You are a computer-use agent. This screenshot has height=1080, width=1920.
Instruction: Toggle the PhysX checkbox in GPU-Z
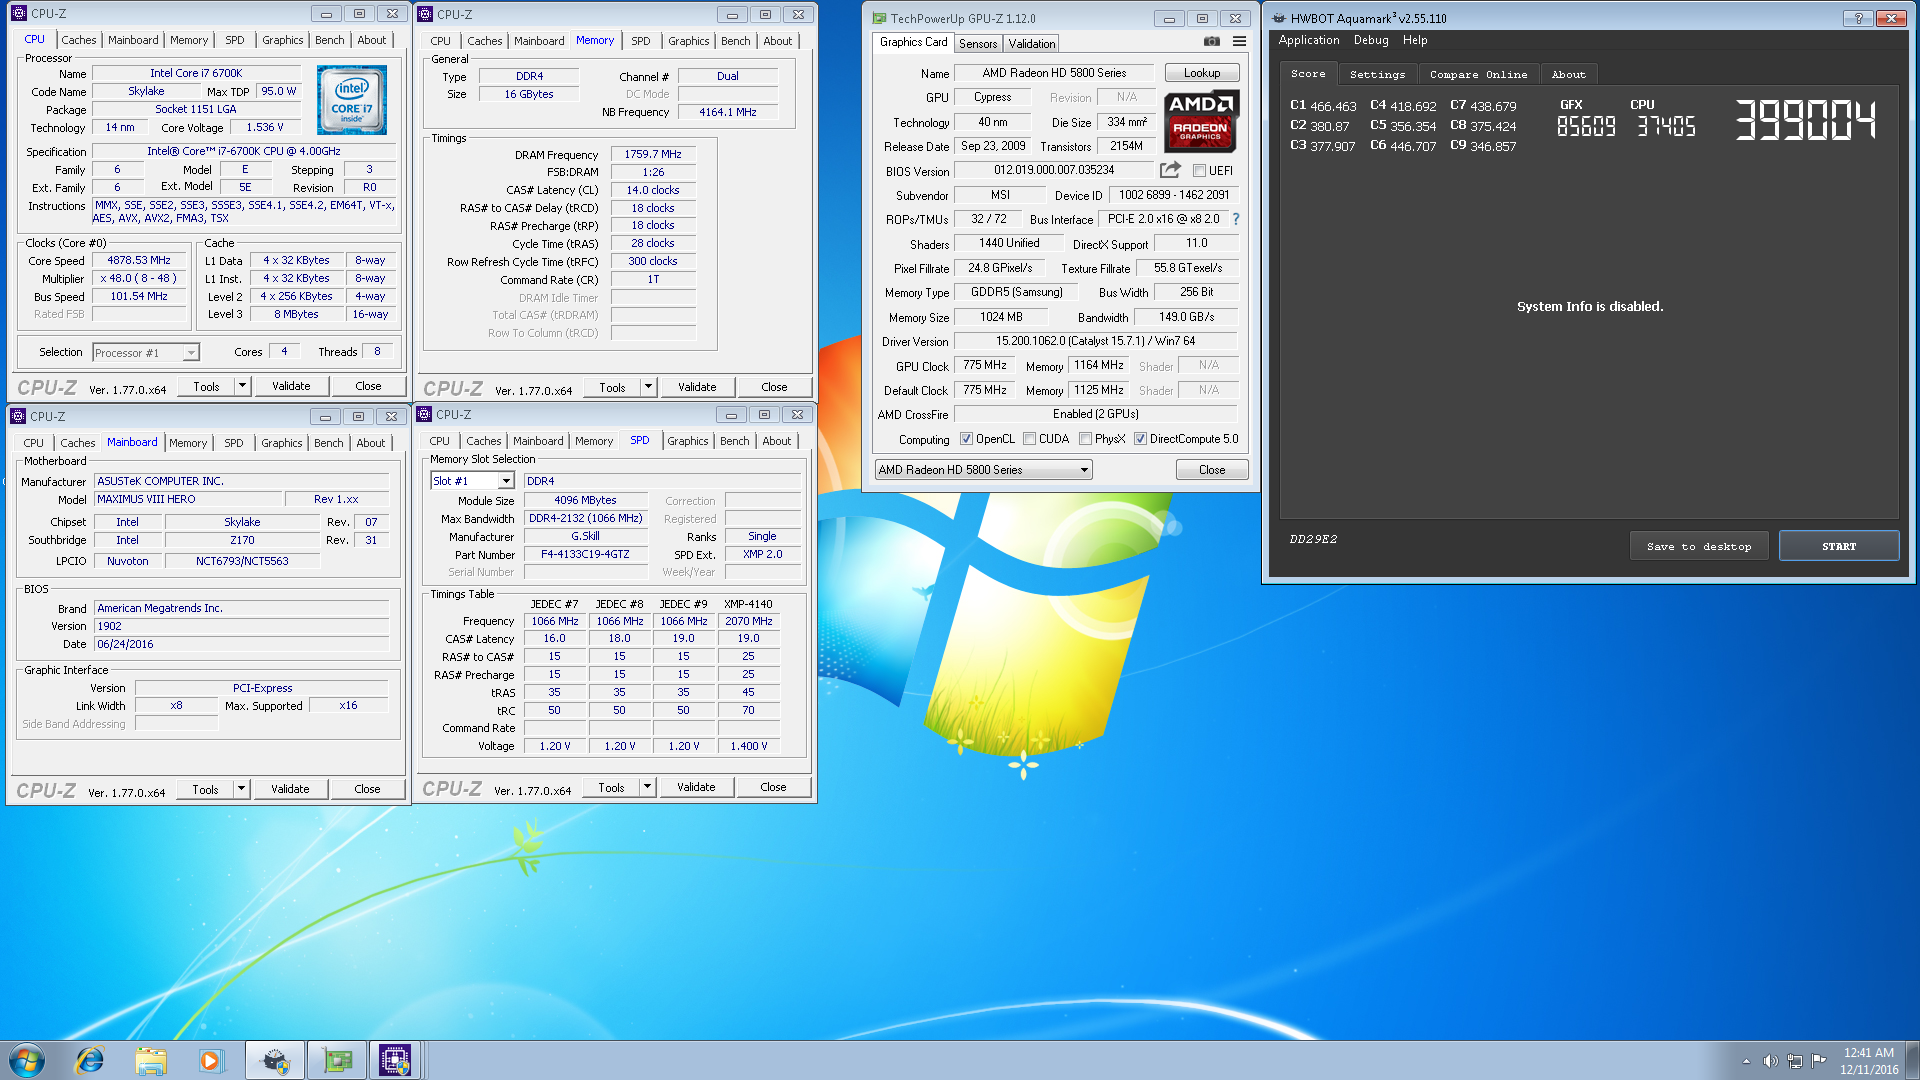pyautogui.click(x=1085, y=439)
